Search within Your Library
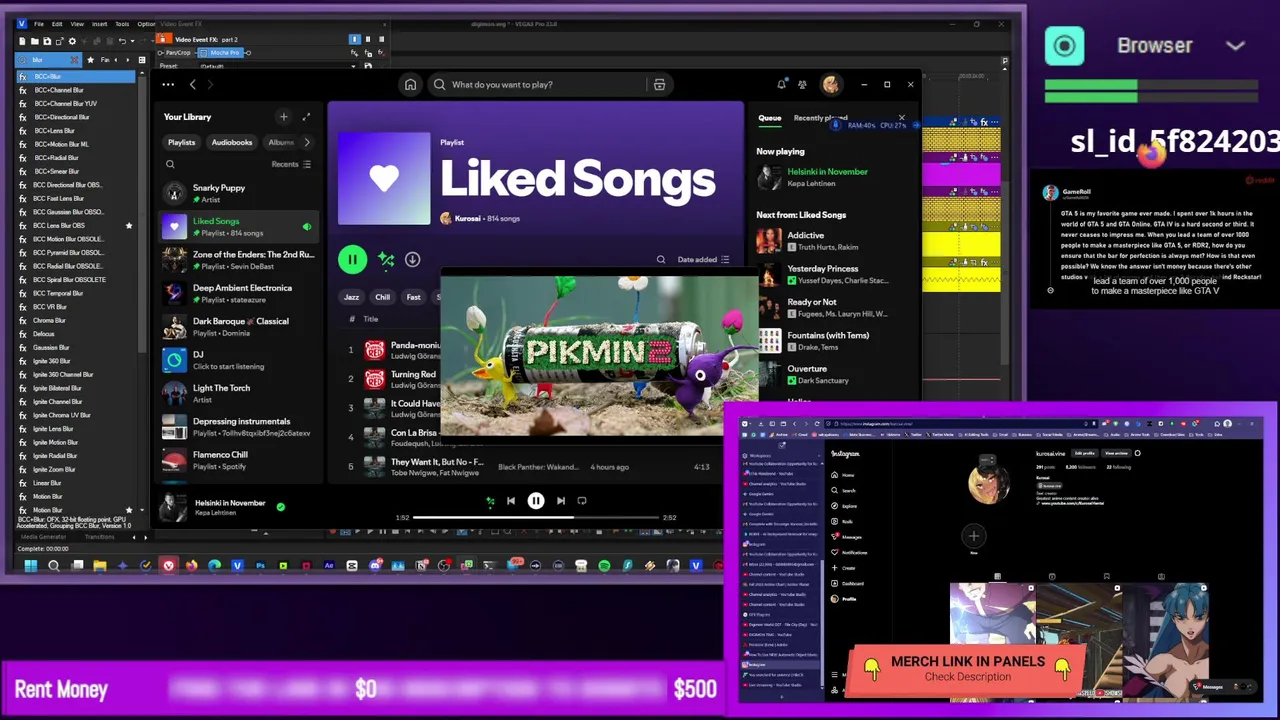This screenshot has height=720, width=1280. tap(170, 164)
